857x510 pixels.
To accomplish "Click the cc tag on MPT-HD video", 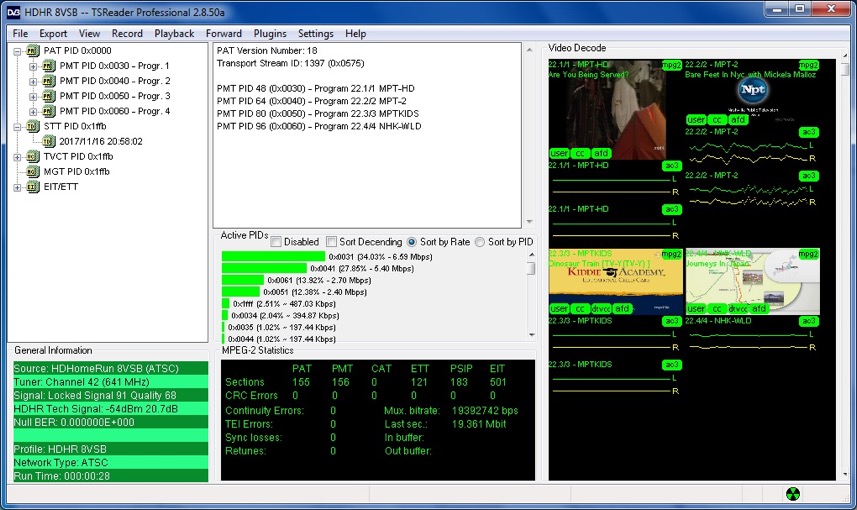I will click(x=580, y=154).
